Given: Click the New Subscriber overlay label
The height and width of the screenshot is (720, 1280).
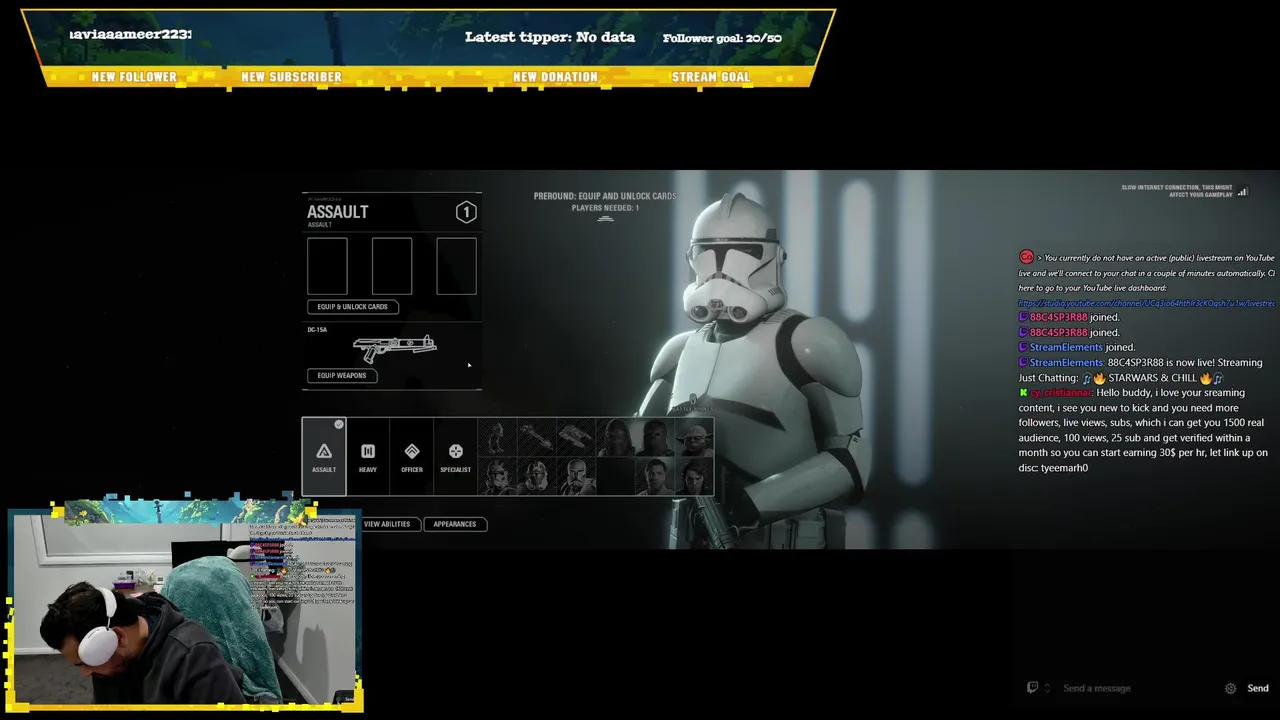Looking at the screenshot, I should click(291, 77).
